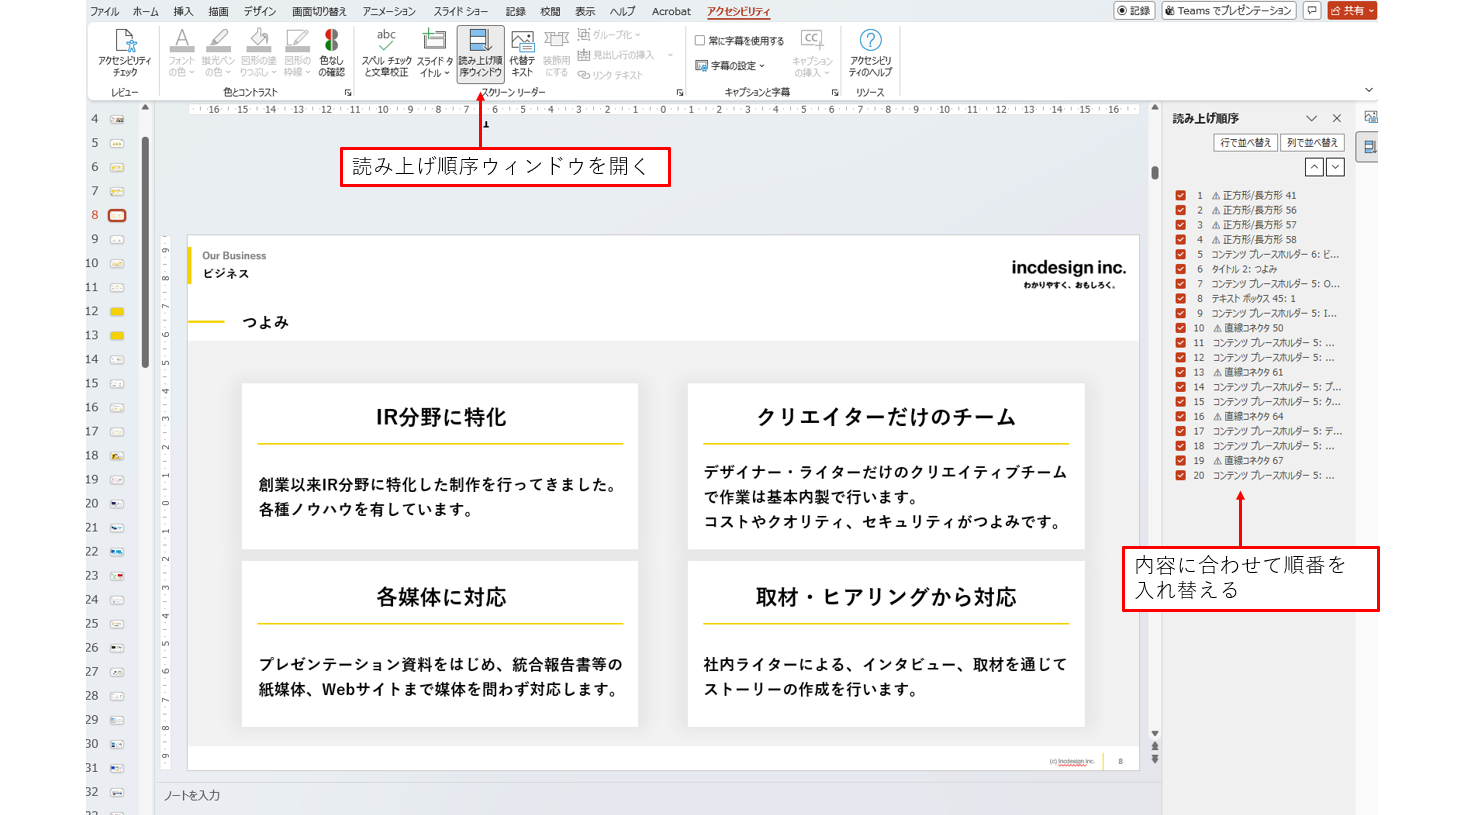The height and width of the screenshot is (815, 1464).
Task: Select yellow slide 12 thumbnail
Action: (117, 312)
